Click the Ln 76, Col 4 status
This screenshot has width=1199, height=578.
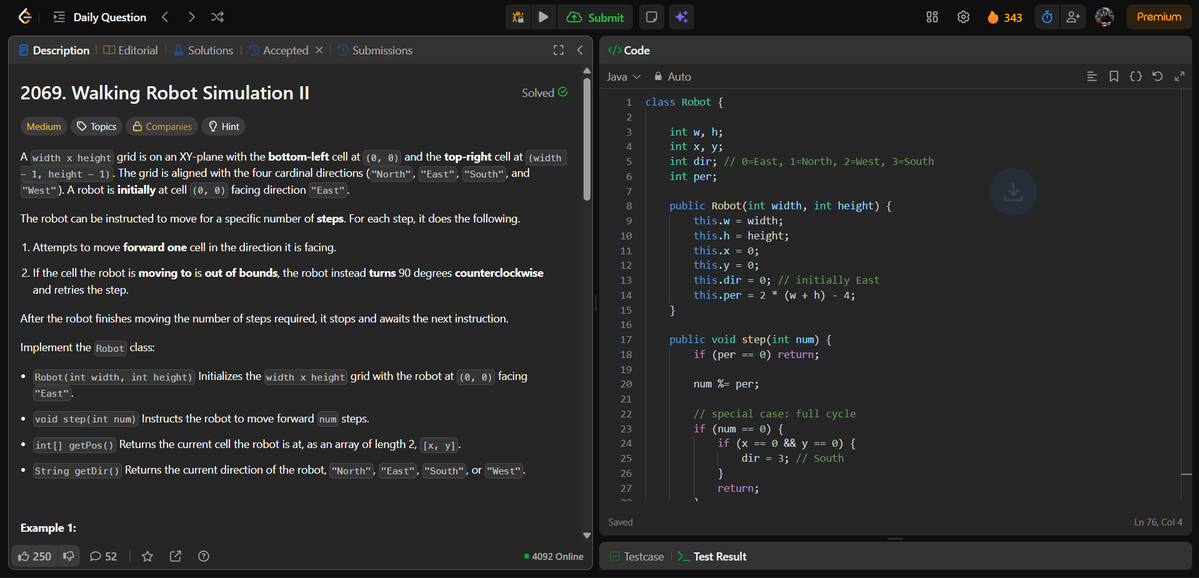1158,522
